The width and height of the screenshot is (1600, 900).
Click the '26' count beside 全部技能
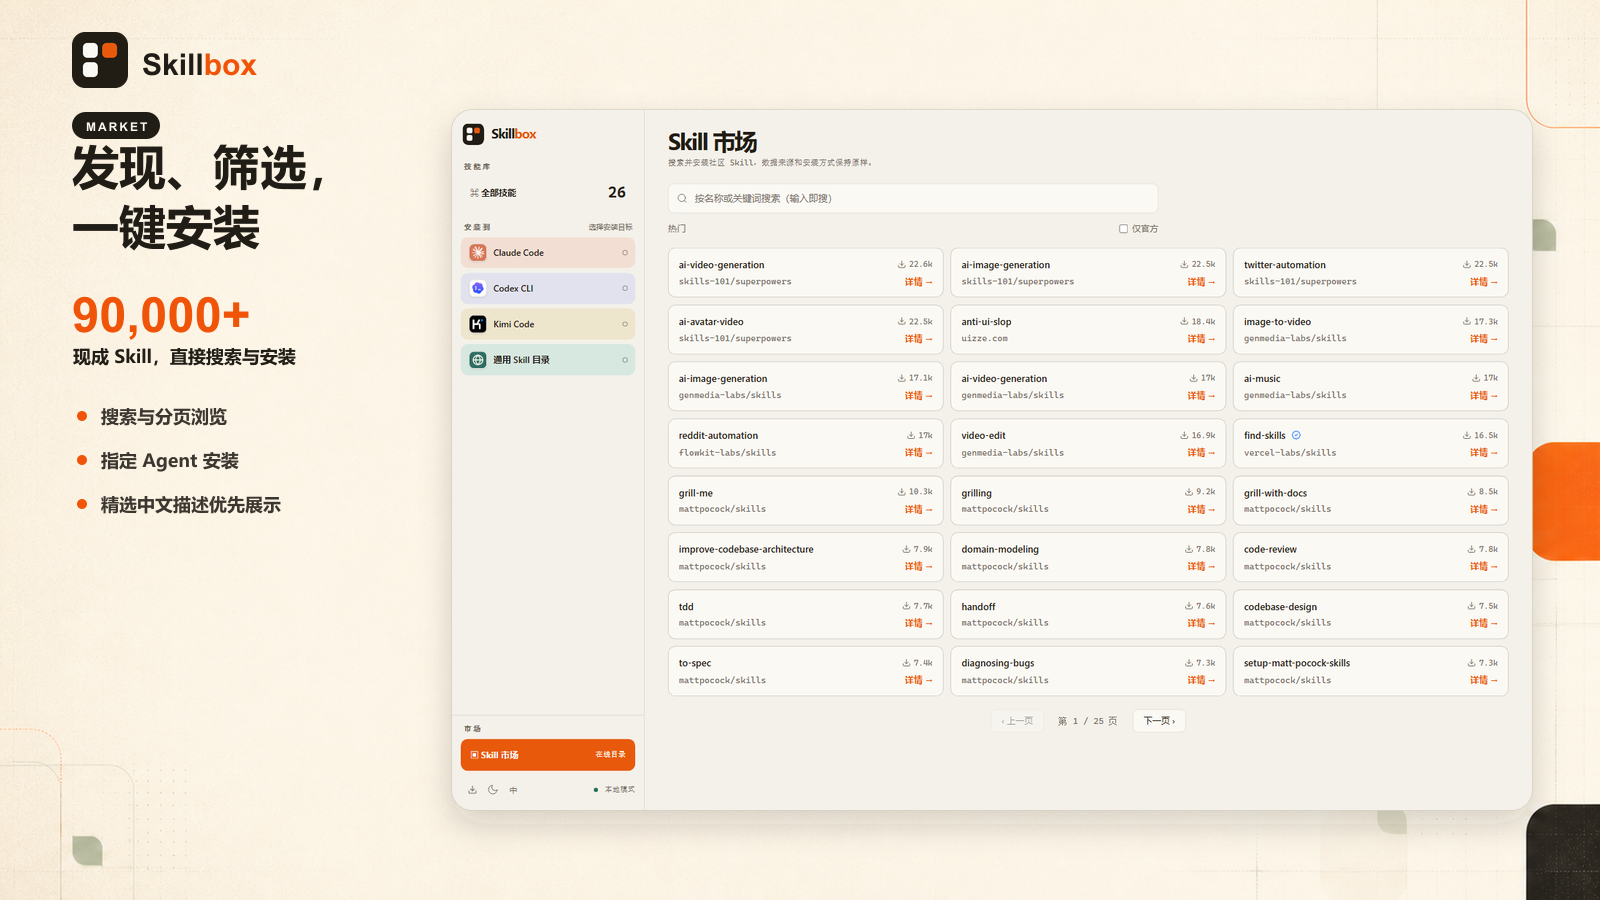(617, 193)
